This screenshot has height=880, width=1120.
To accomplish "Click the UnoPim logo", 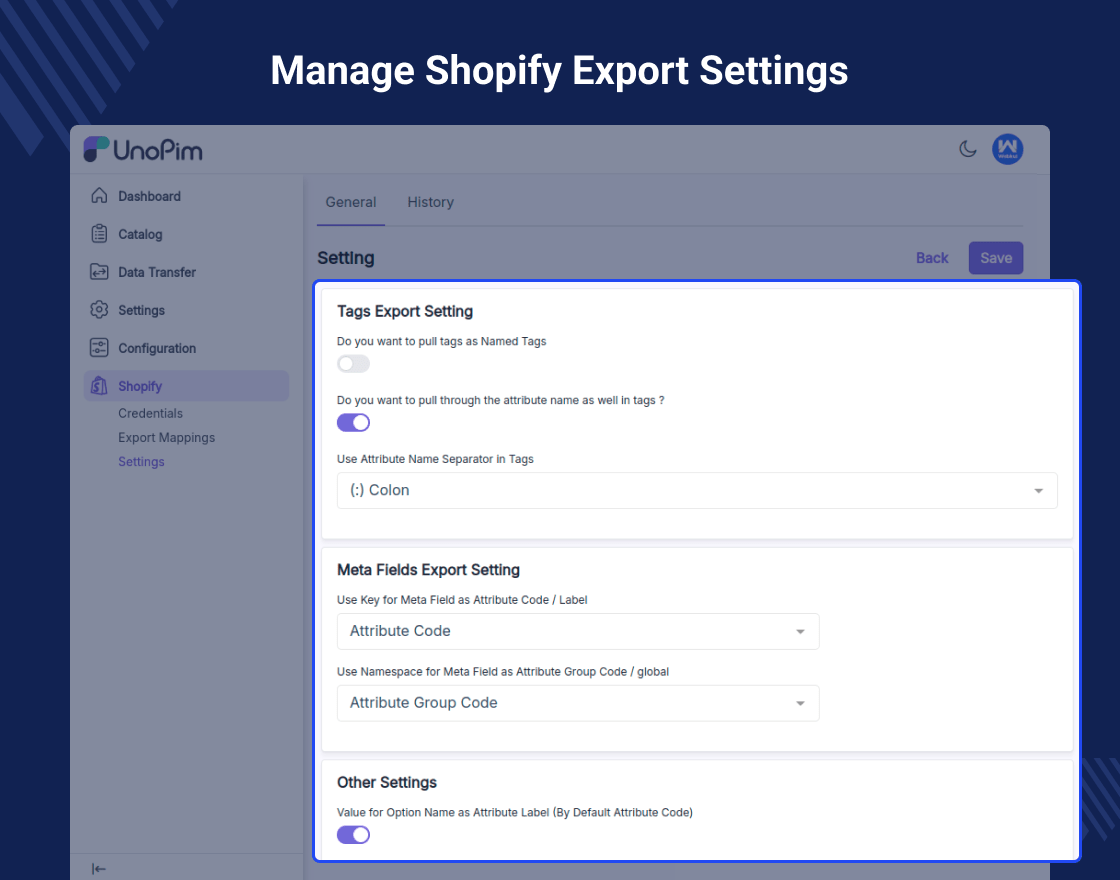I will click(x=143, y=149).
